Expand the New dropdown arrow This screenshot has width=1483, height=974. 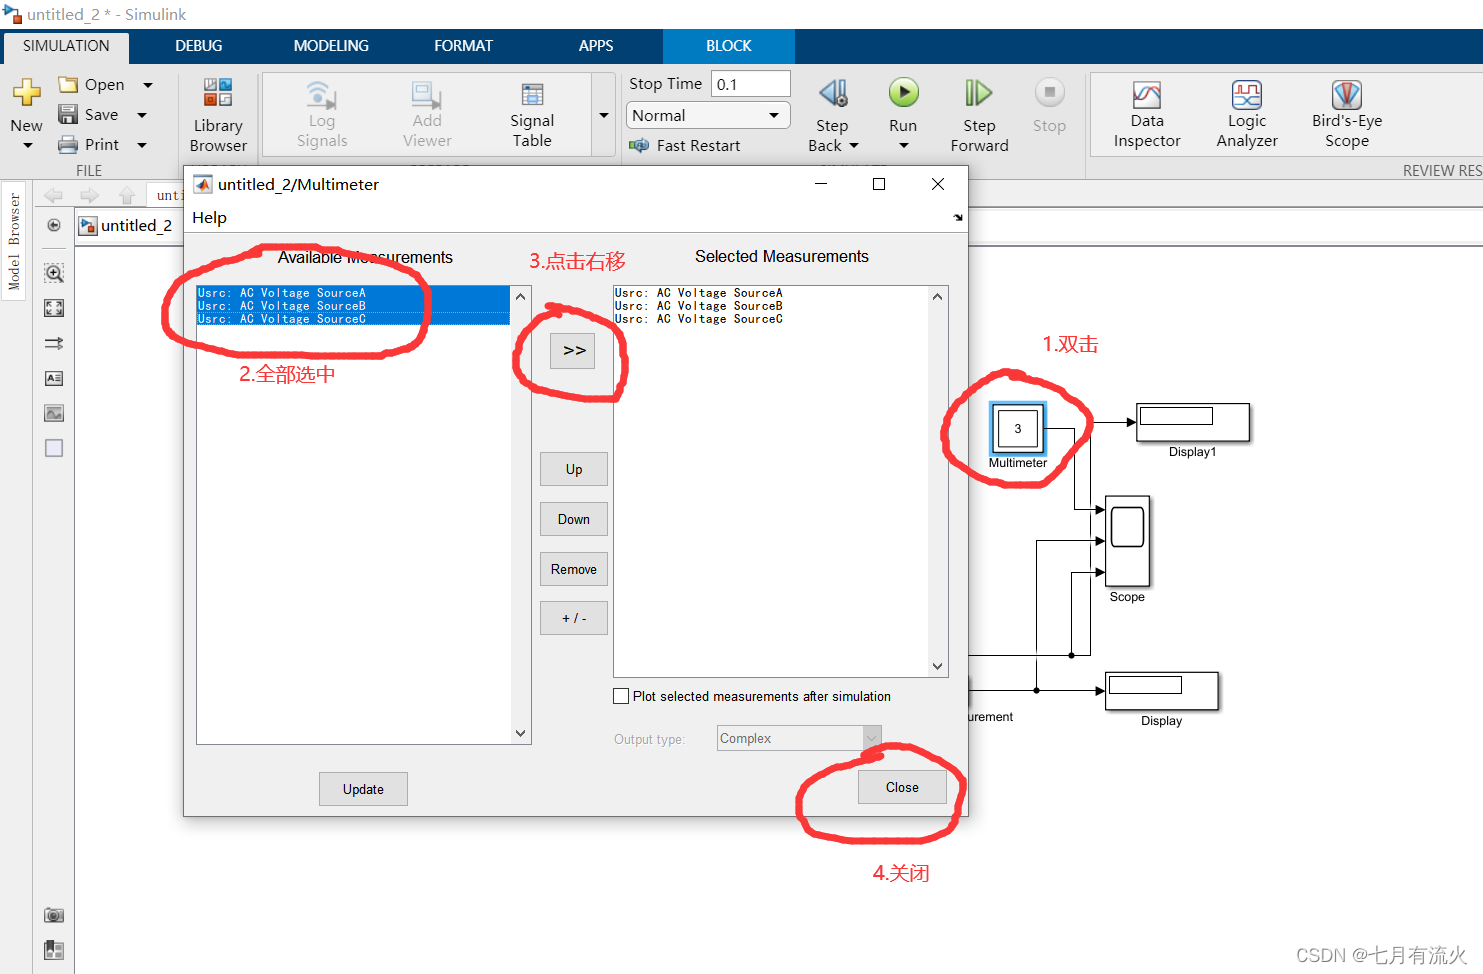[27, 146]
